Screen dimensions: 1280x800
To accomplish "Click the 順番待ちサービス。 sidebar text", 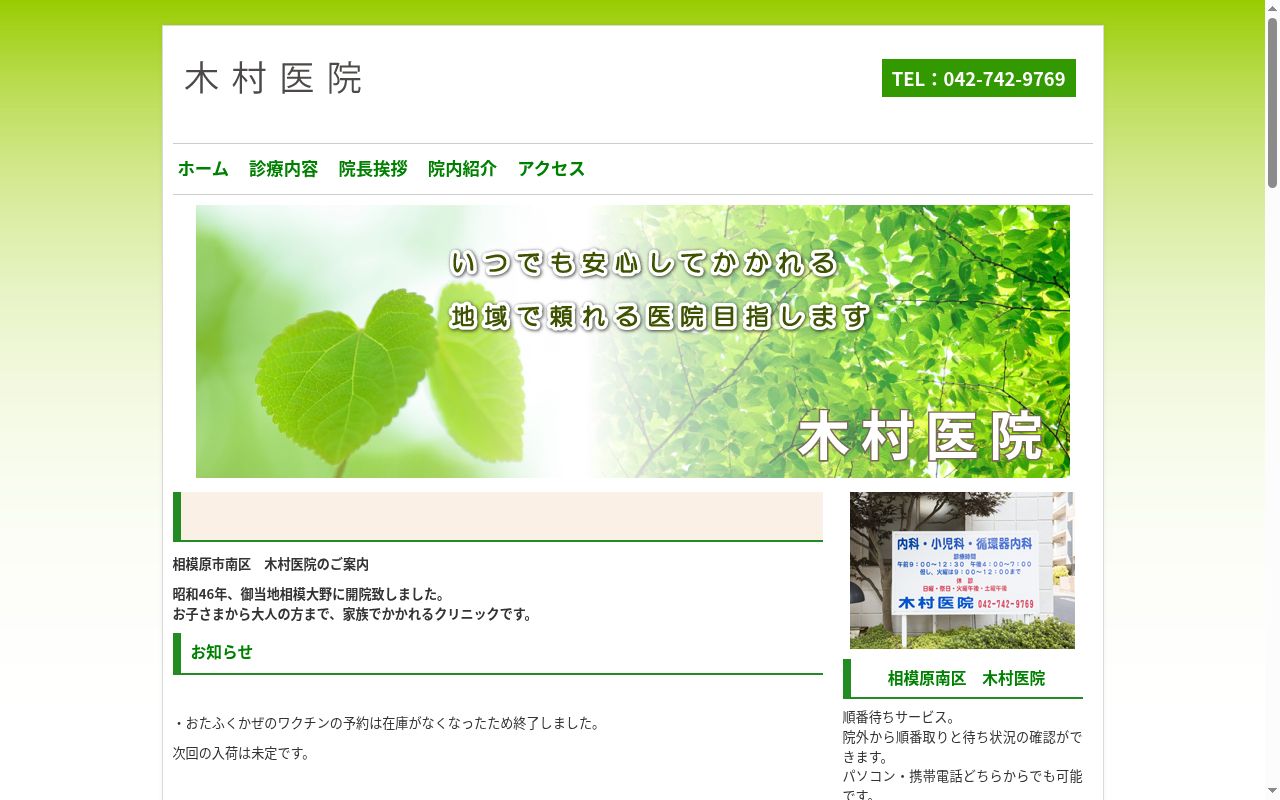I will [900, 717].
